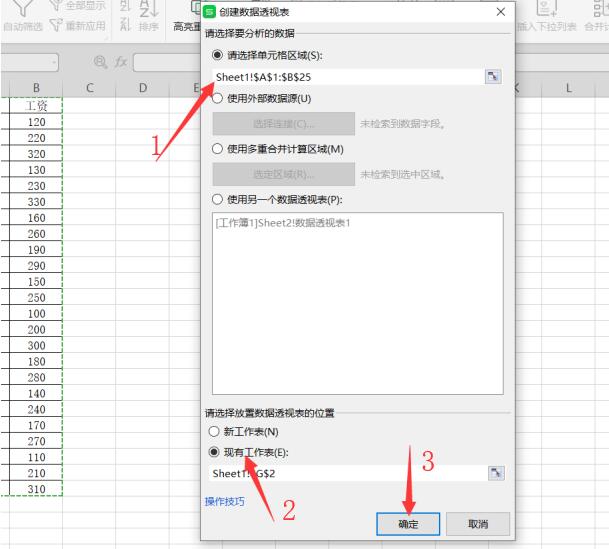Click the fx insert function icon
This screenshot has height=549, width=609.
tap(122, 64)
